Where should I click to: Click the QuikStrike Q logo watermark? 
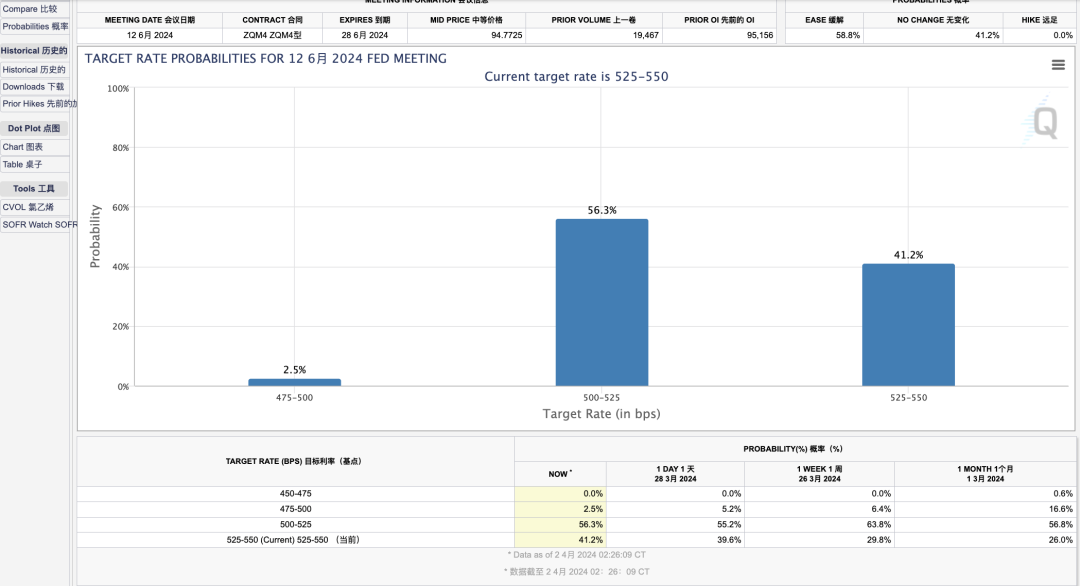pos(1043,122)
